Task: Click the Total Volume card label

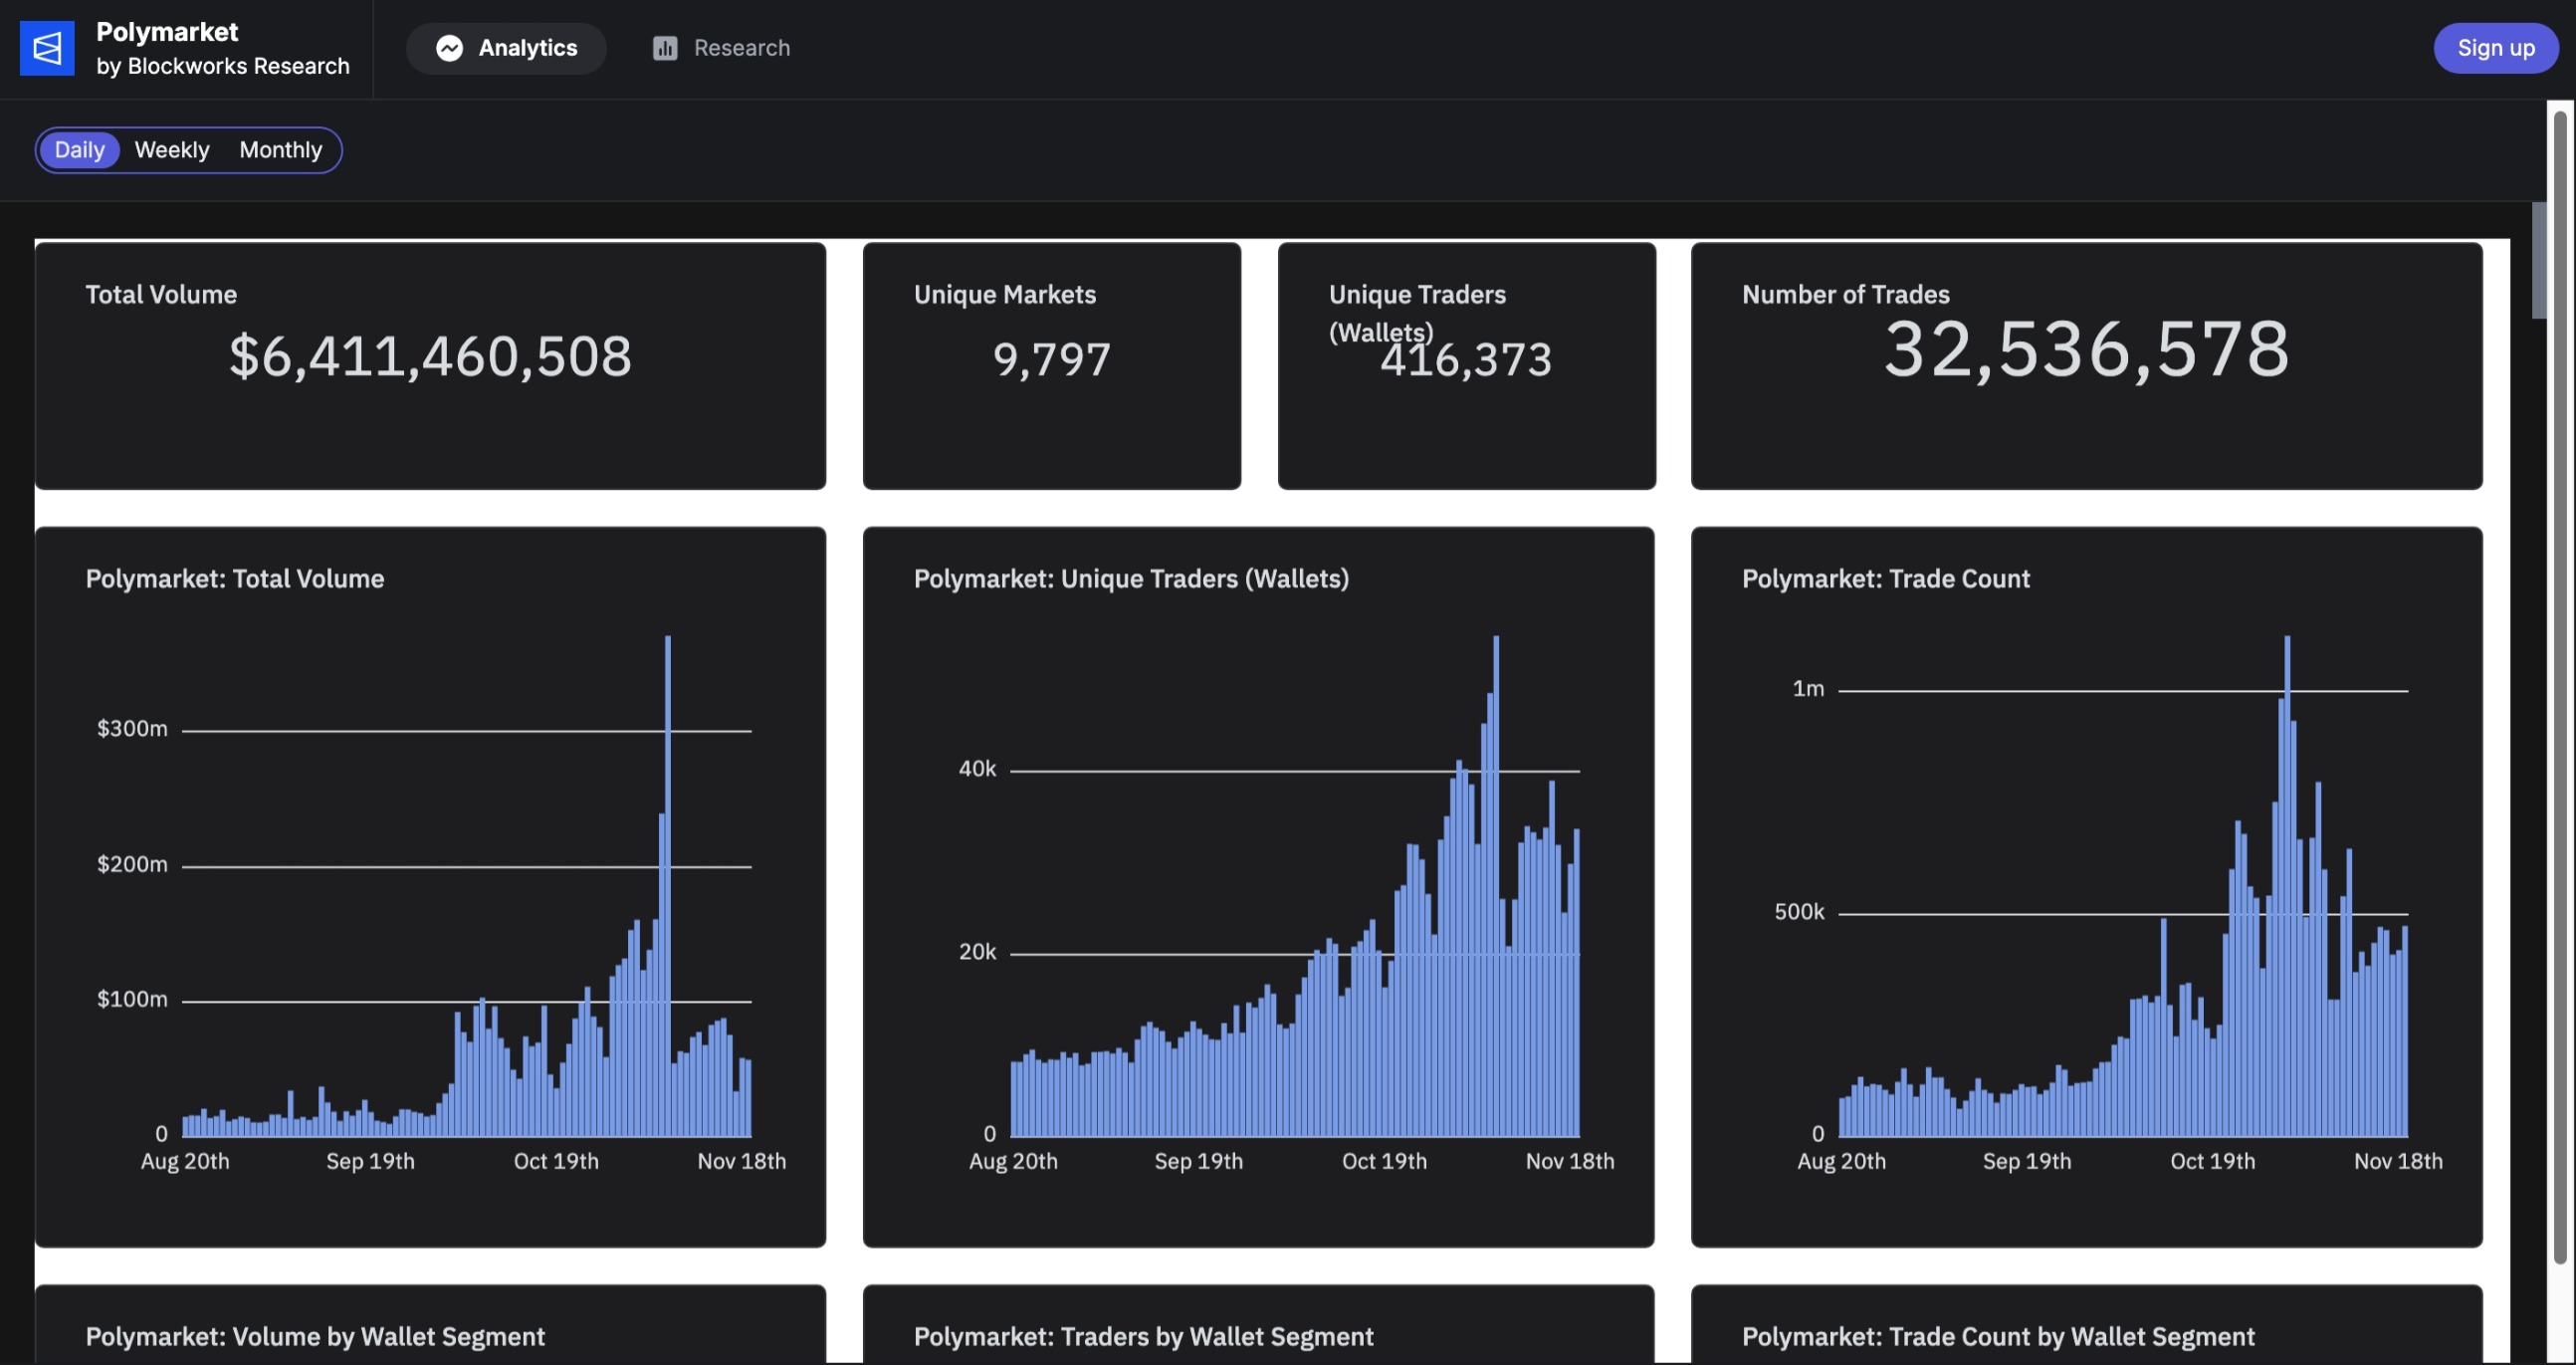Action: [161, 295]
